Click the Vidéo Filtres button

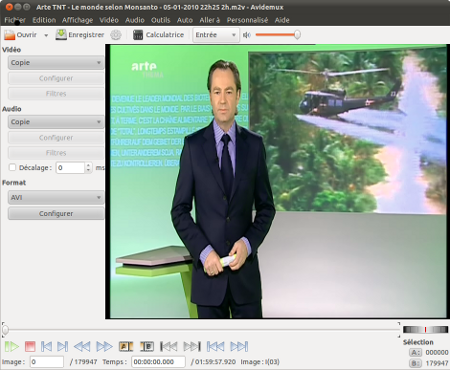tap(56, 94)
